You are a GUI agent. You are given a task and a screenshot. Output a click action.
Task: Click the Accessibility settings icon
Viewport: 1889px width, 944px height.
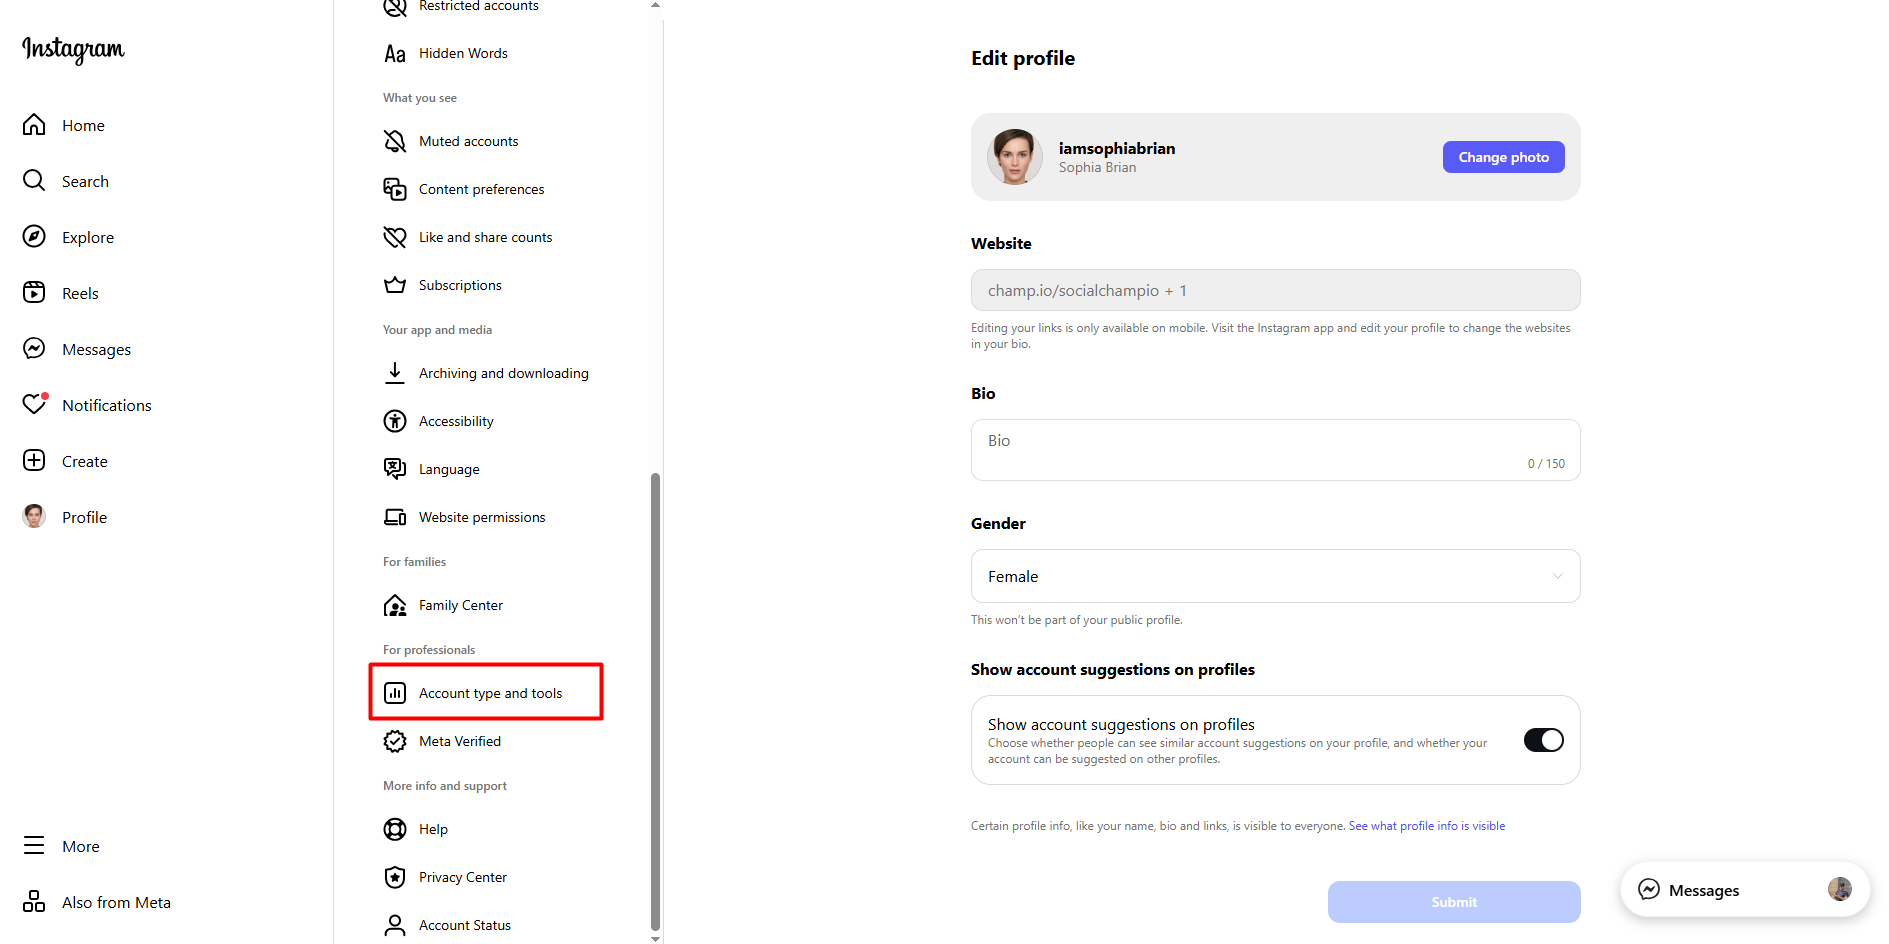[395, 421]
